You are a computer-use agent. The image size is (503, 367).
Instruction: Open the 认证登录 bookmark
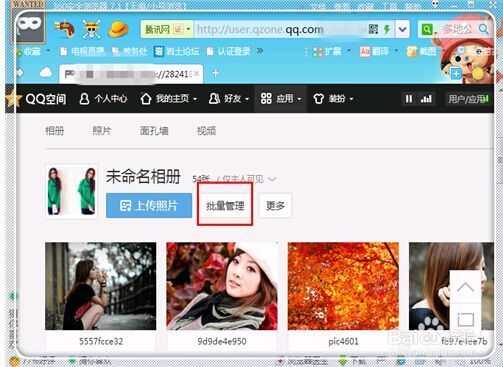click(x=228, y=51)
